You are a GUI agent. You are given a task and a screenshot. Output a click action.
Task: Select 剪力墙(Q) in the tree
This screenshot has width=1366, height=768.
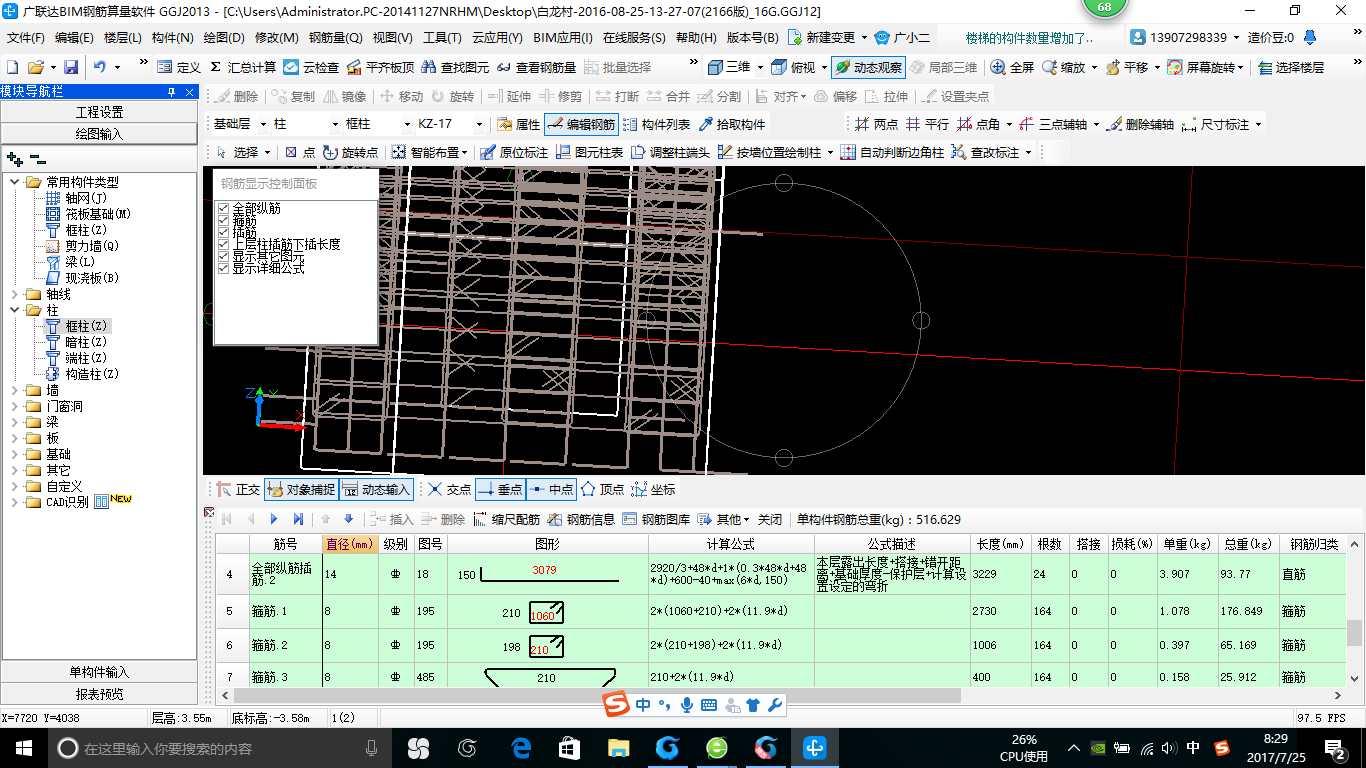click(x=92, y=246)
